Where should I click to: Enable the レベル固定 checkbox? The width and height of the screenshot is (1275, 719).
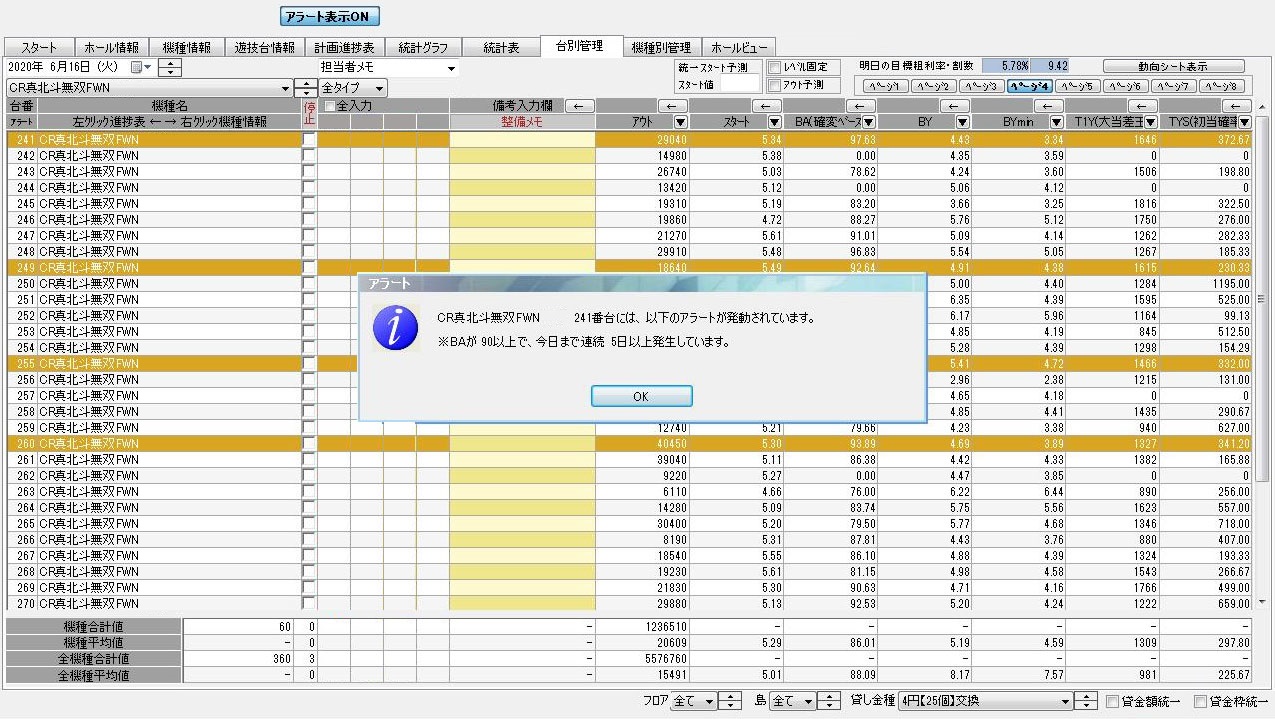pos(775,67)
